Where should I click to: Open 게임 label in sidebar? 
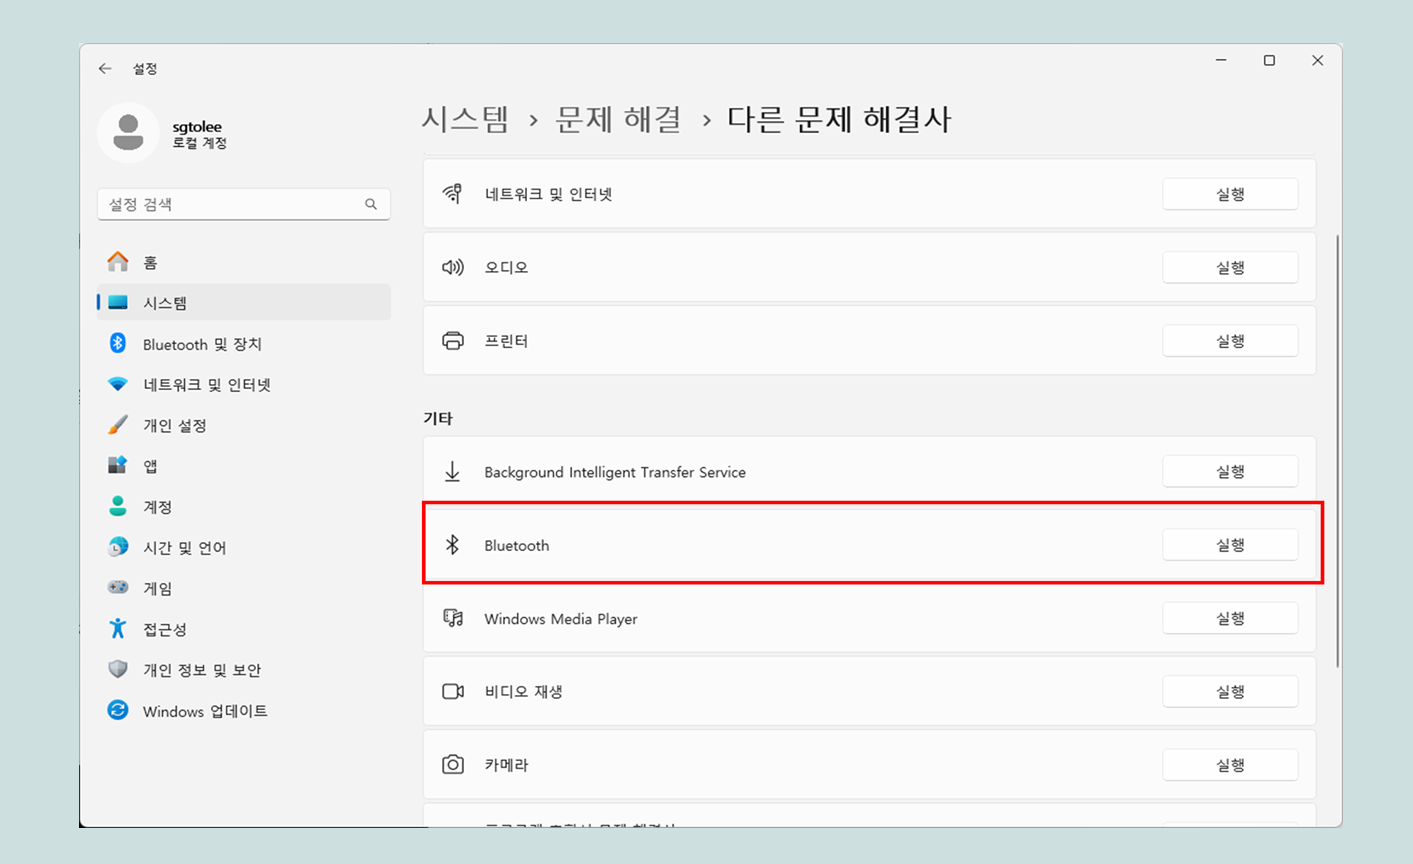pos(158,588)
